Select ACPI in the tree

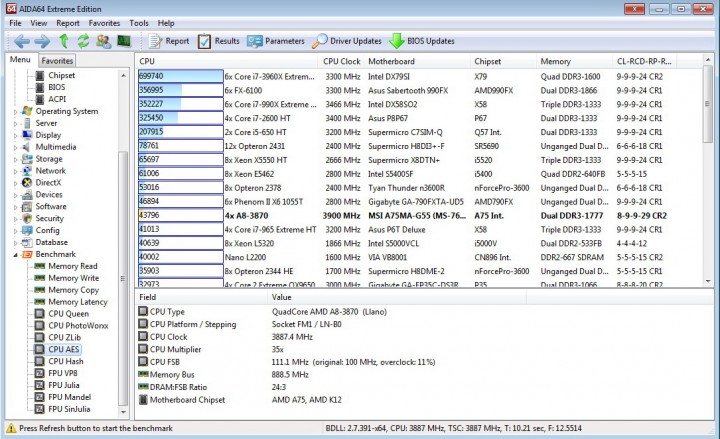pyautogui.click(x=57, y=99)
